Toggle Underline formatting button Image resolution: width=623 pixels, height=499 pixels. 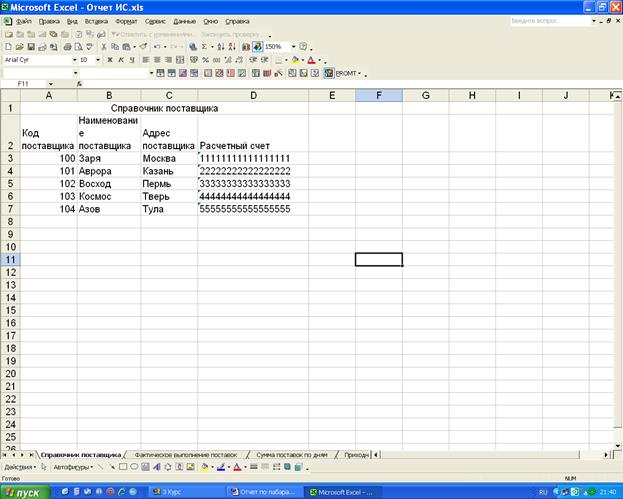[132, 60]
